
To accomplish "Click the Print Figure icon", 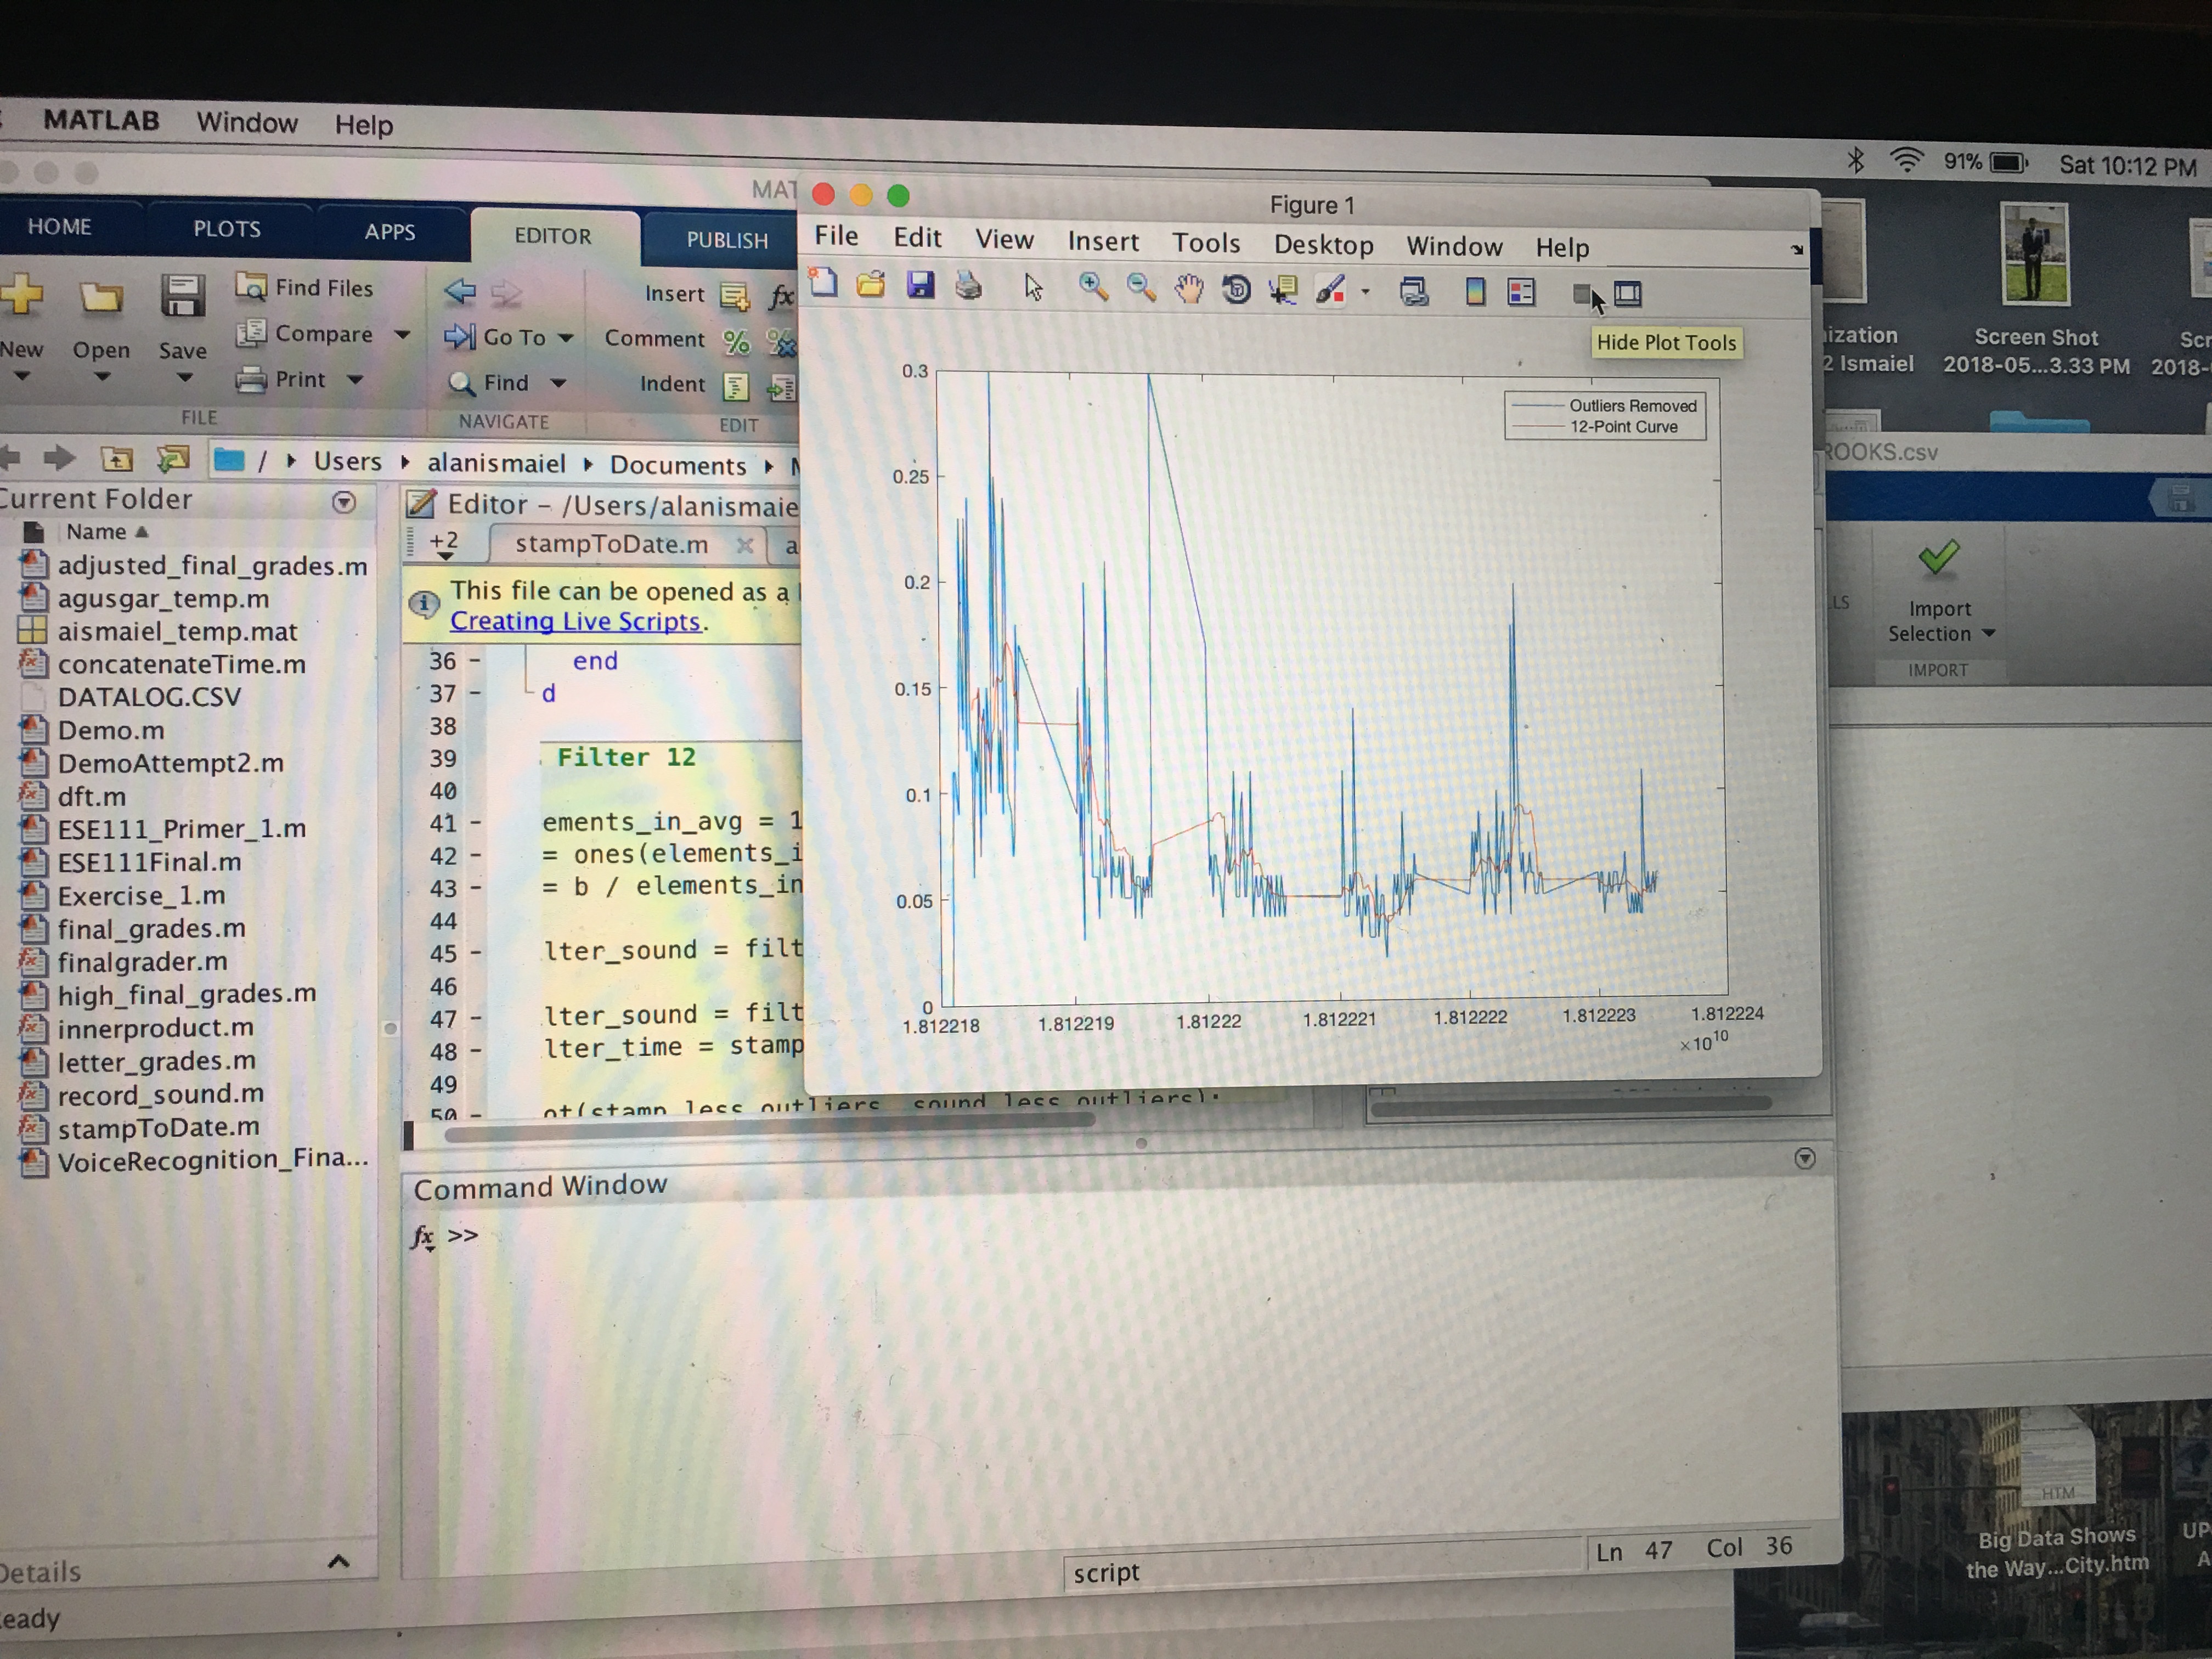I will click(x=968, y=286).
